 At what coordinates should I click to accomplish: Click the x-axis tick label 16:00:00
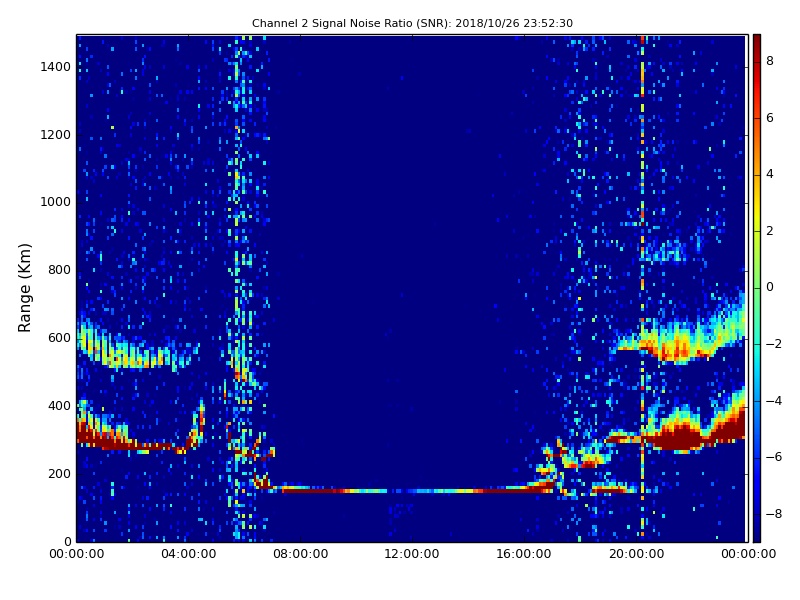tap(524, 554)
